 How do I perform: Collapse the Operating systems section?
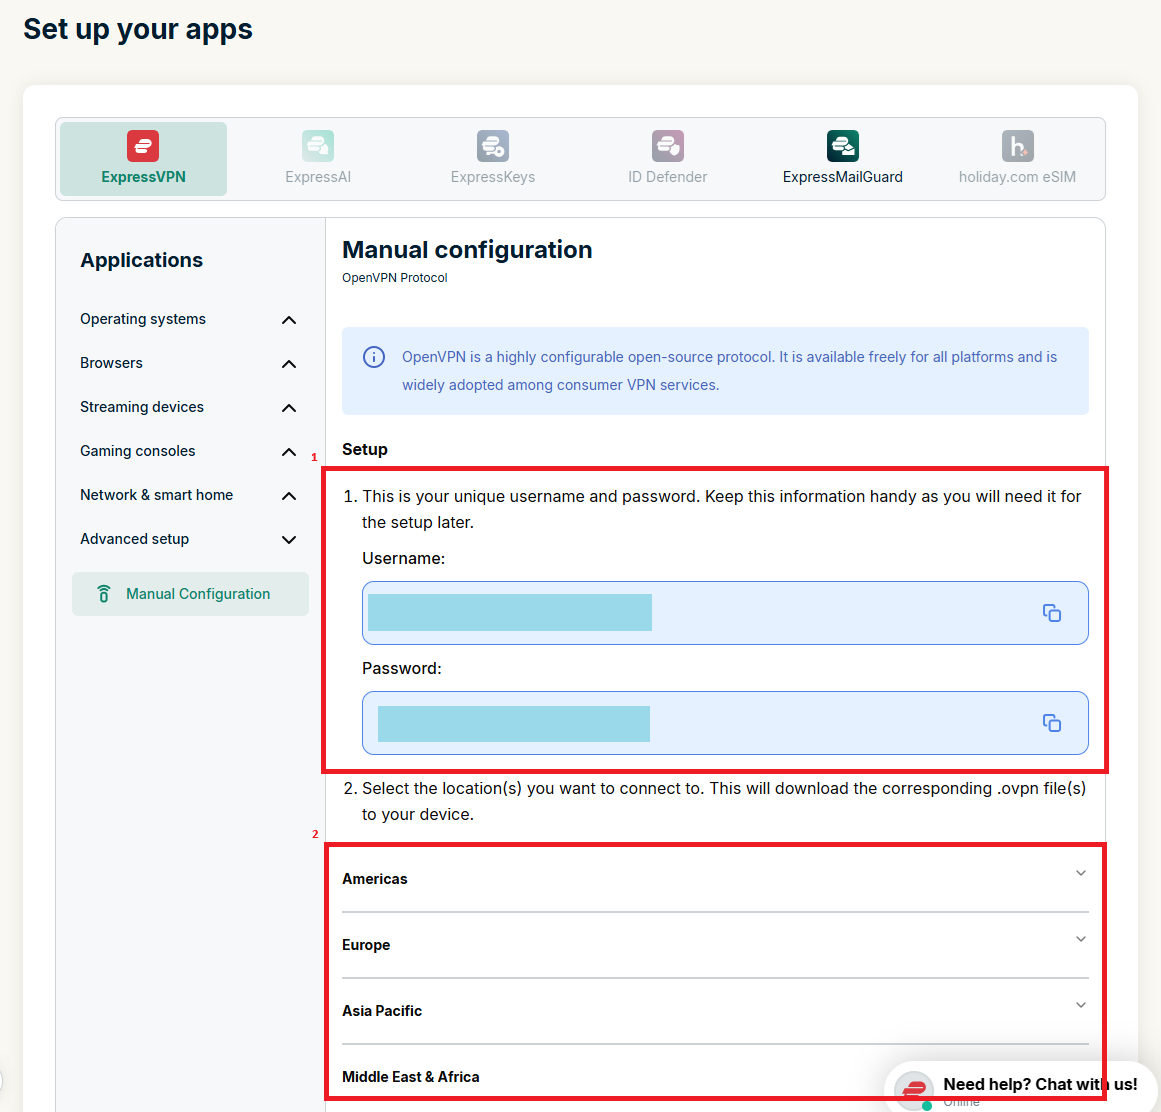pyautogui.click(x=289, y=320)
